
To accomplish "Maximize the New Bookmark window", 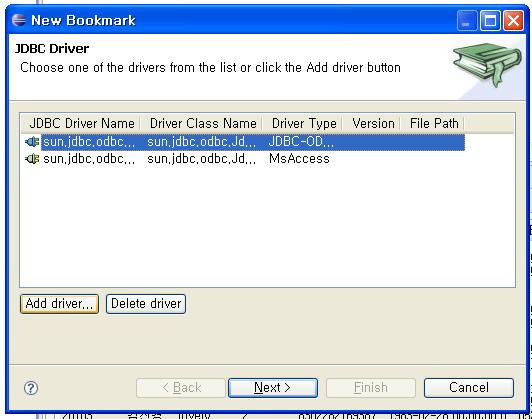I will point(490,21).
